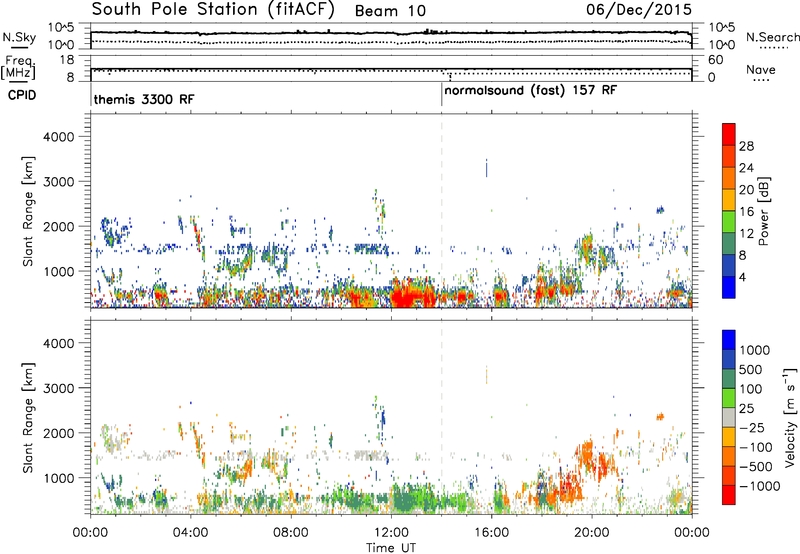Click the '20' power colorbar tick
The width and height of the screenshot is (800, 554).
coord(746,190)
